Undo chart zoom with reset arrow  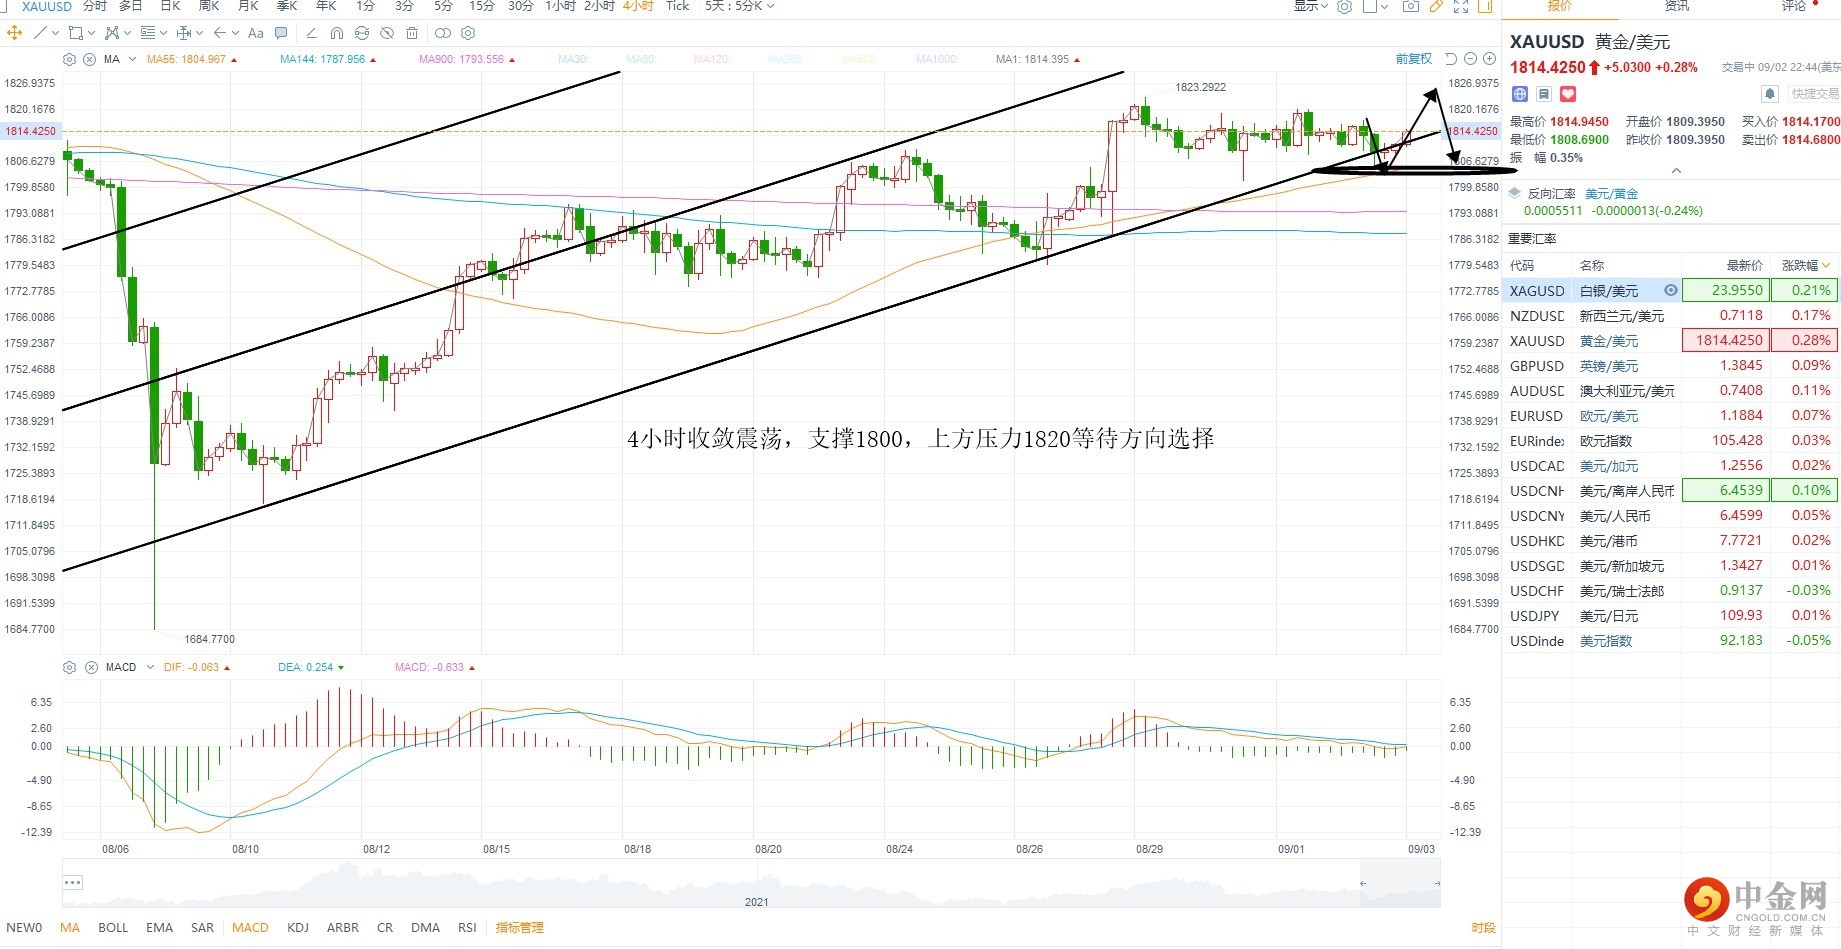(1451, 59)
